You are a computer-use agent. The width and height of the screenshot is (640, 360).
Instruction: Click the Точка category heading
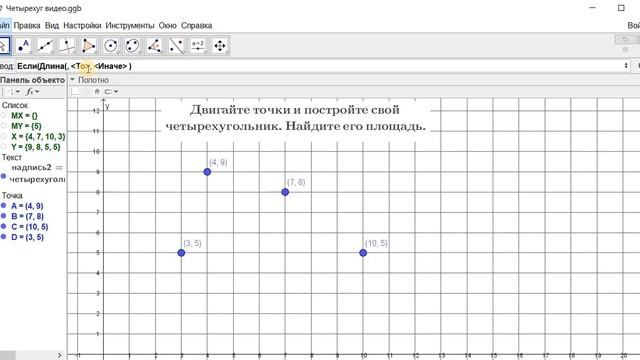pyautogui.click(x=12, y=196)
